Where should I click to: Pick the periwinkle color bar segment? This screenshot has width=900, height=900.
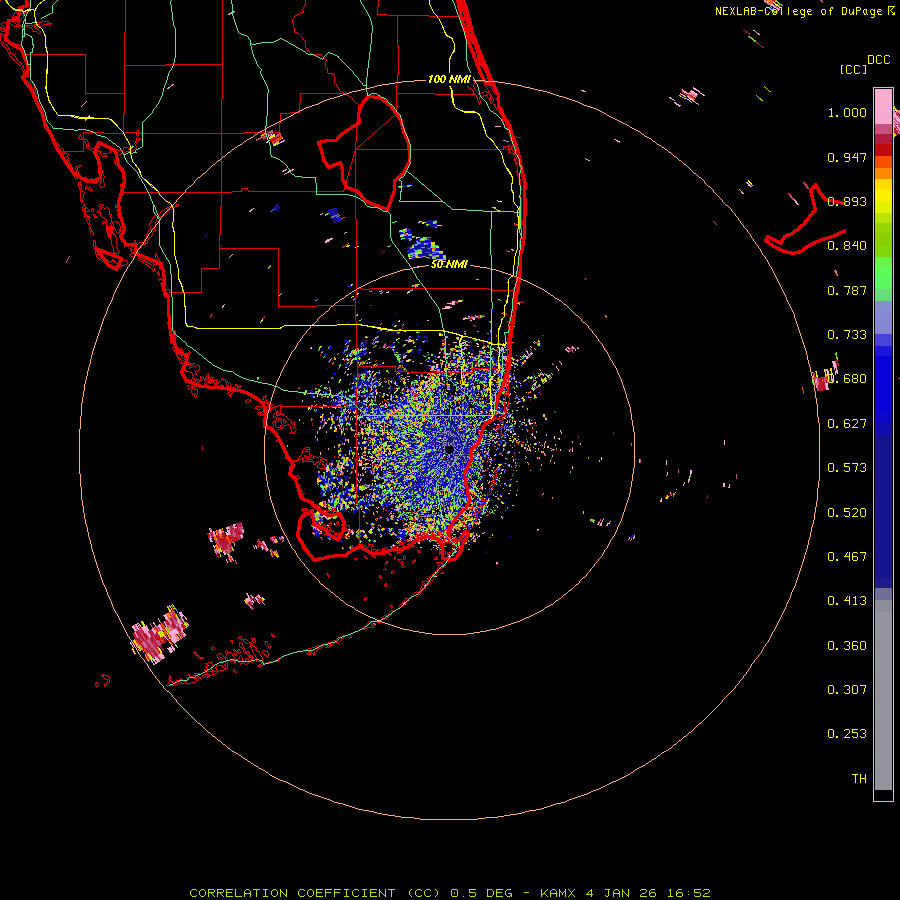[883, 317]
